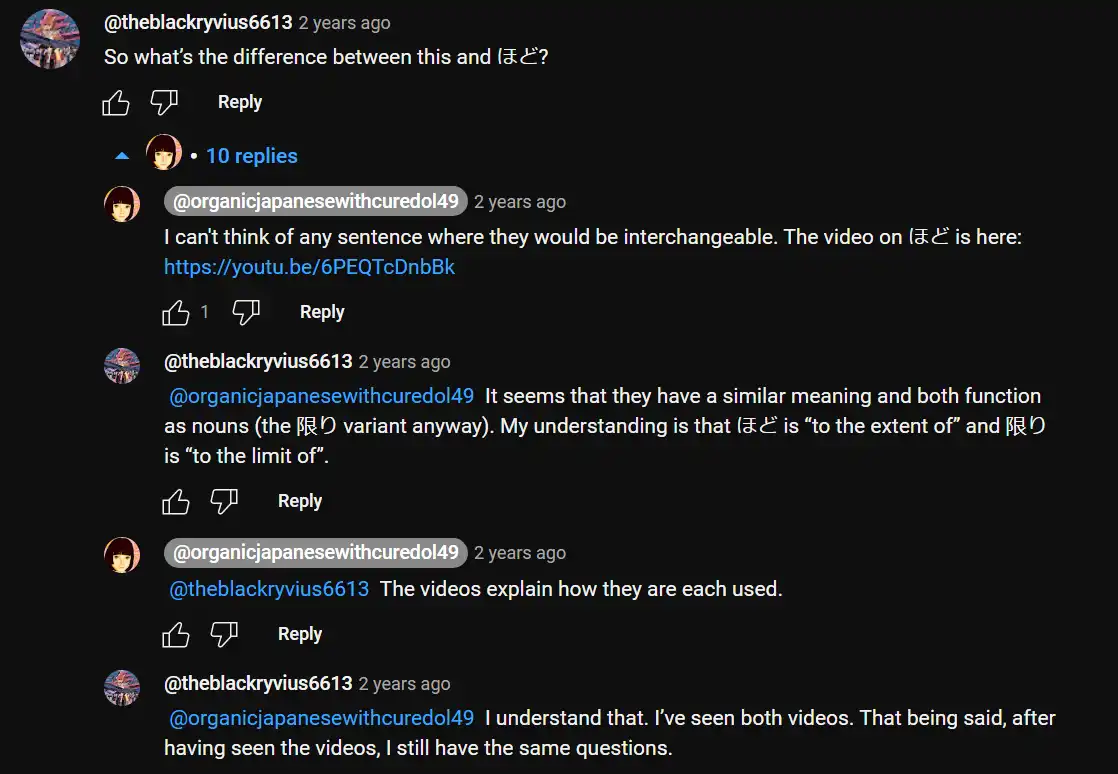Reply to "The videos explain" comment

300,634
